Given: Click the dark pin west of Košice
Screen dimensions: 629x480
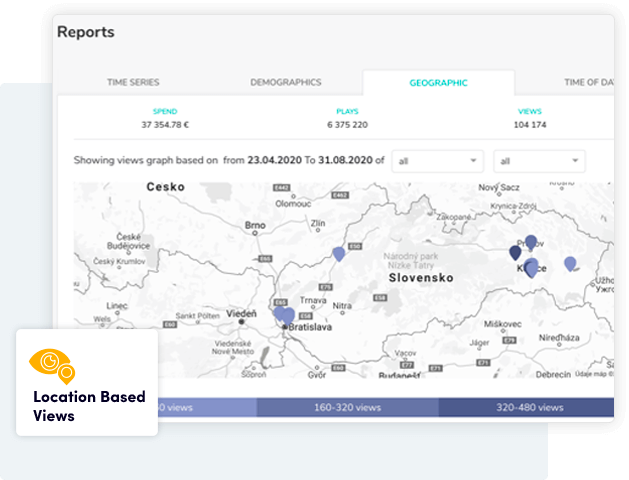Looking at the screenshot, I should (x=516, y=252).
